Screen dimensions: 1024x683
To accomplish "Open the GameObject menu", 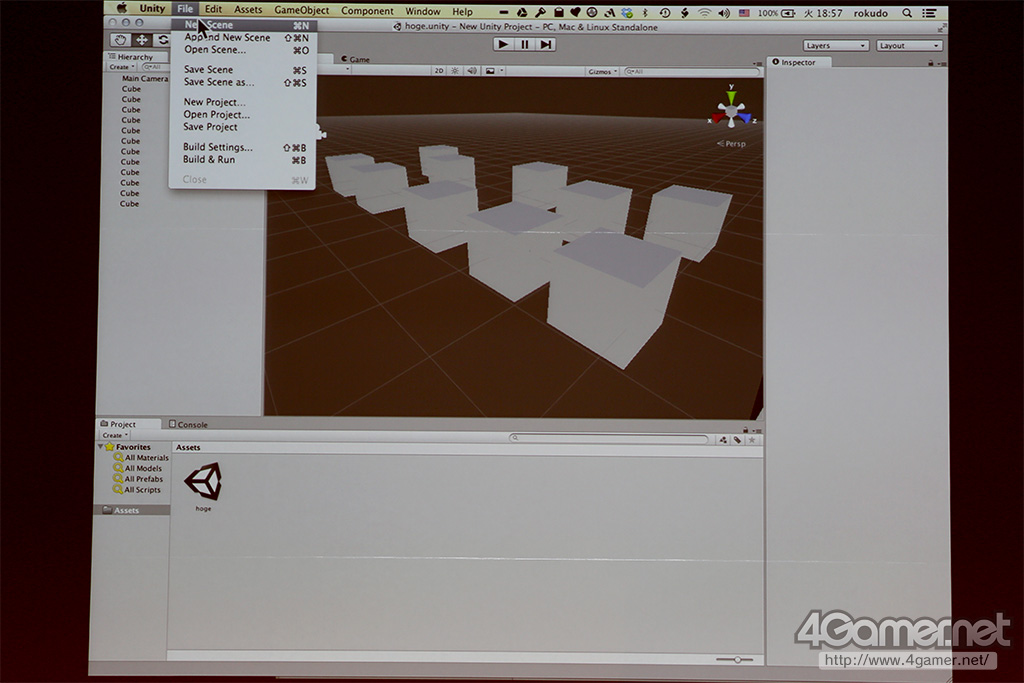I will coord(302,10).
